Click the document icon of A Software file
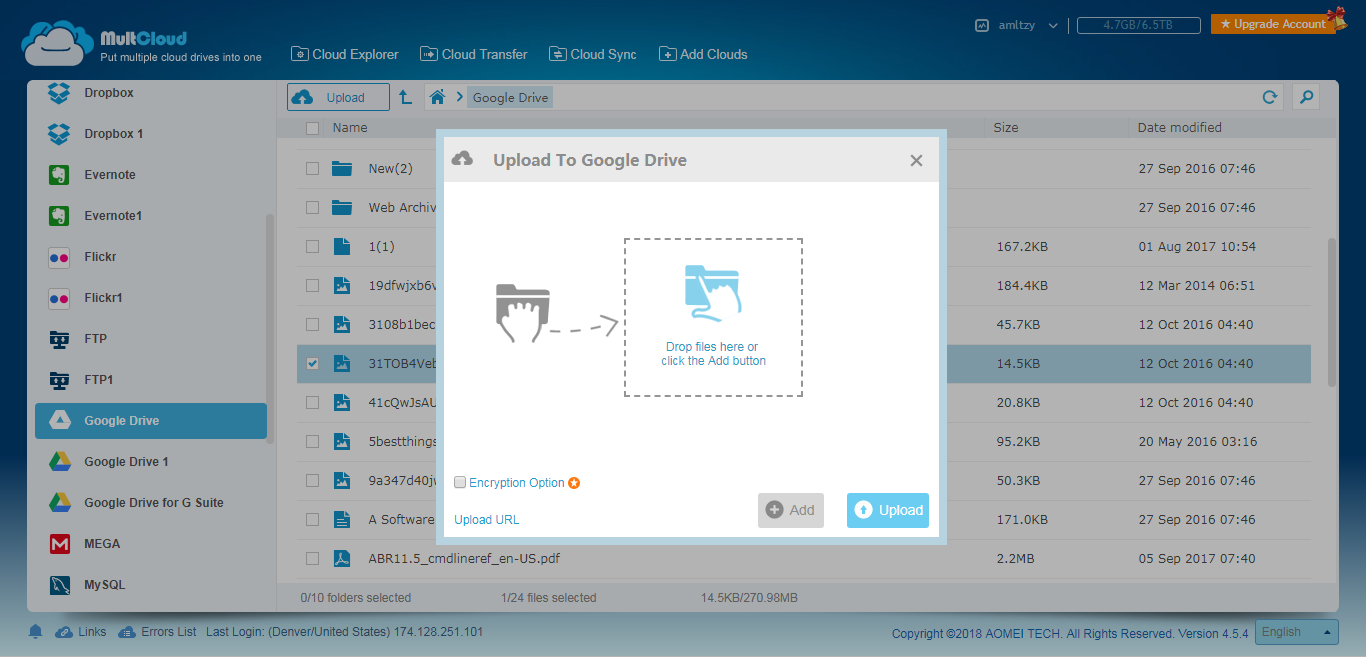 click(x=342, y=520)
